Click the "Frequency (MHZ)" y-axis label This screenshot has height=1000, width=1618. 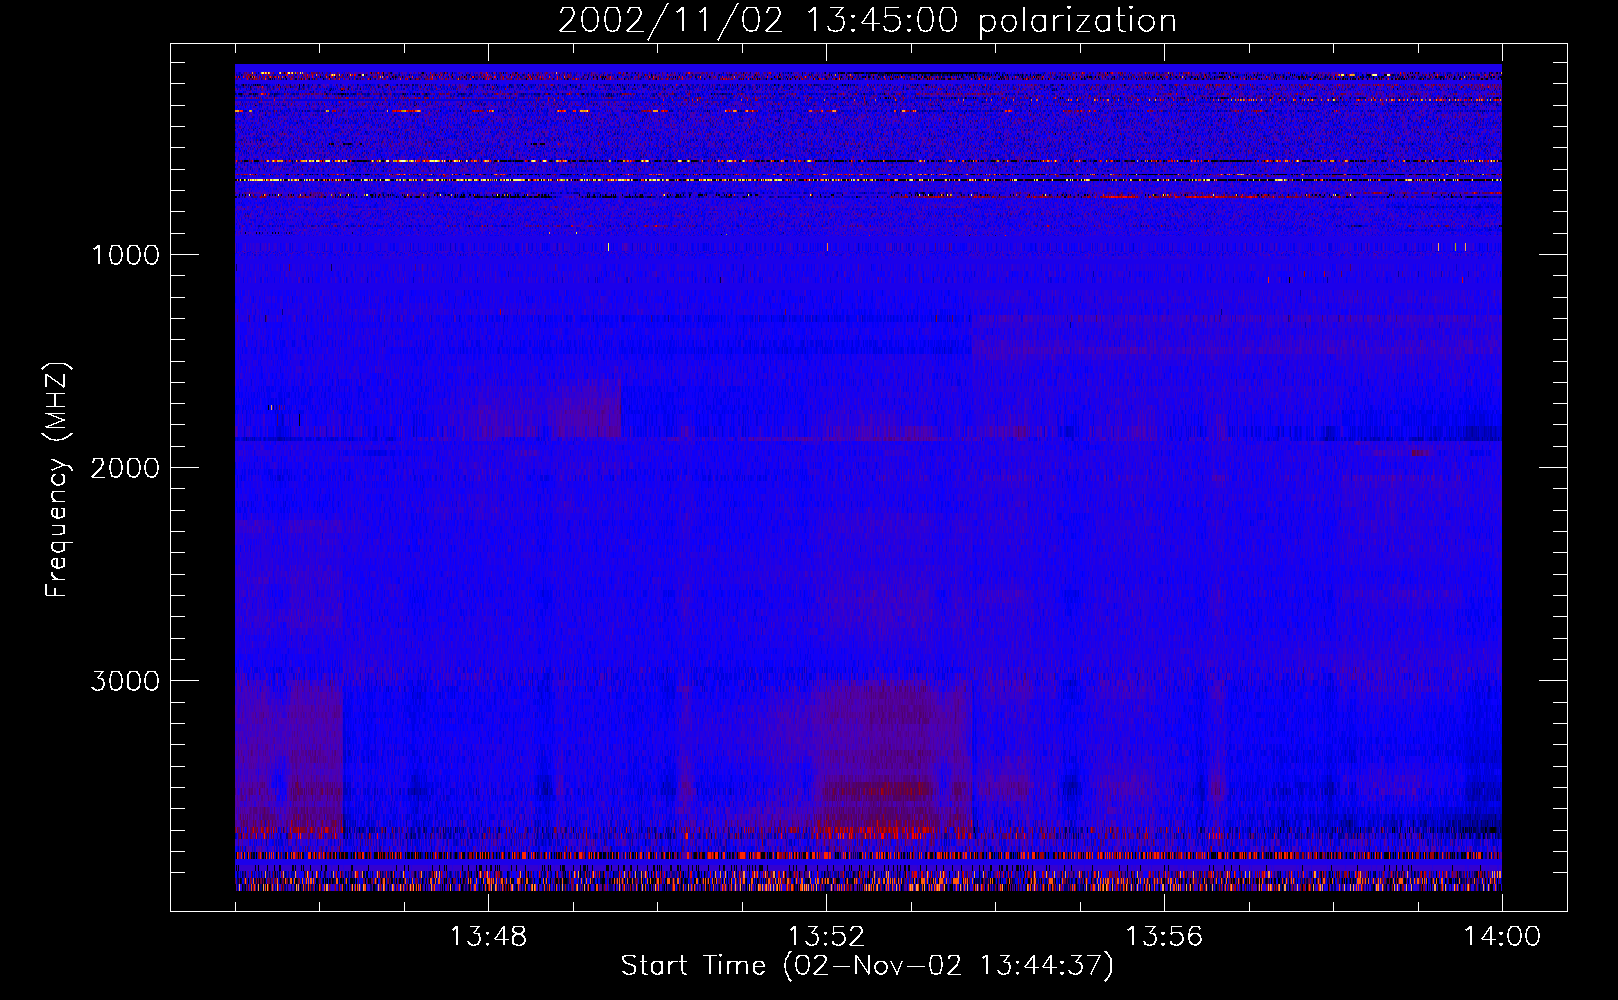click(57, 480)
